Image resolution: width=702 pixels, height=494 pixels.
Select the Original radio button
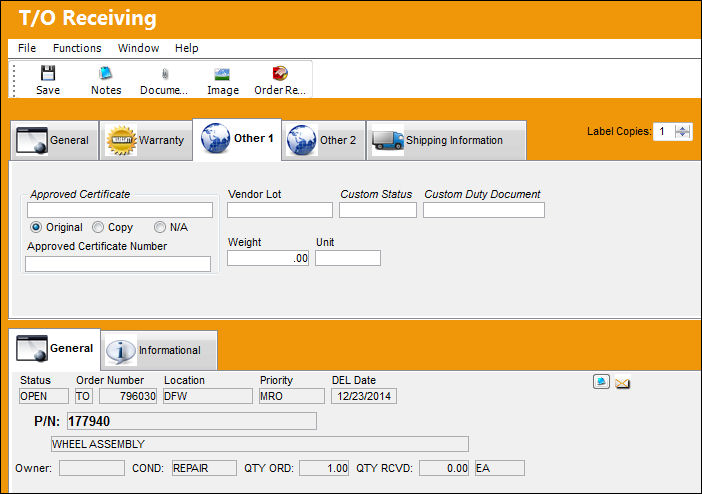point(36,227)
